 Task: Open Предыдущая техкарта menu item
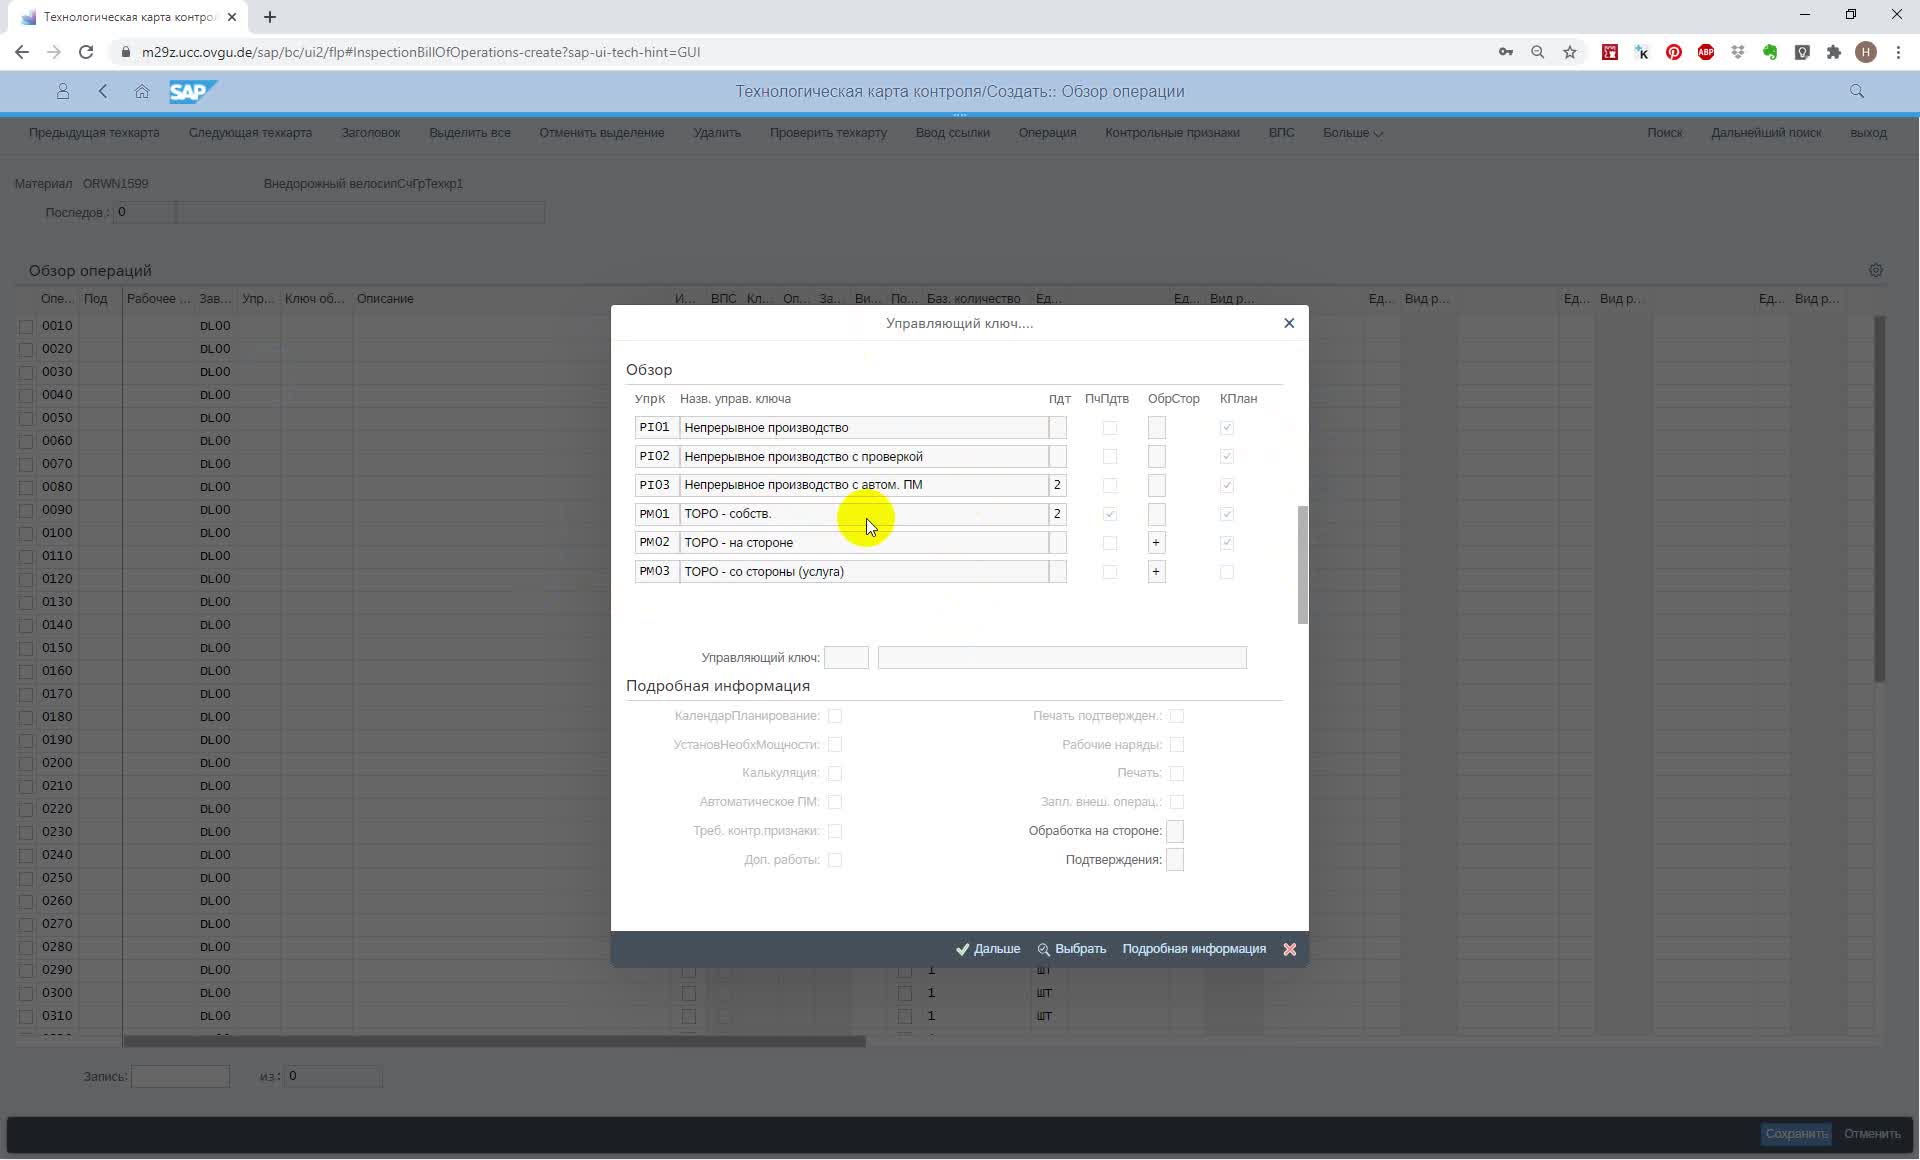94,133
